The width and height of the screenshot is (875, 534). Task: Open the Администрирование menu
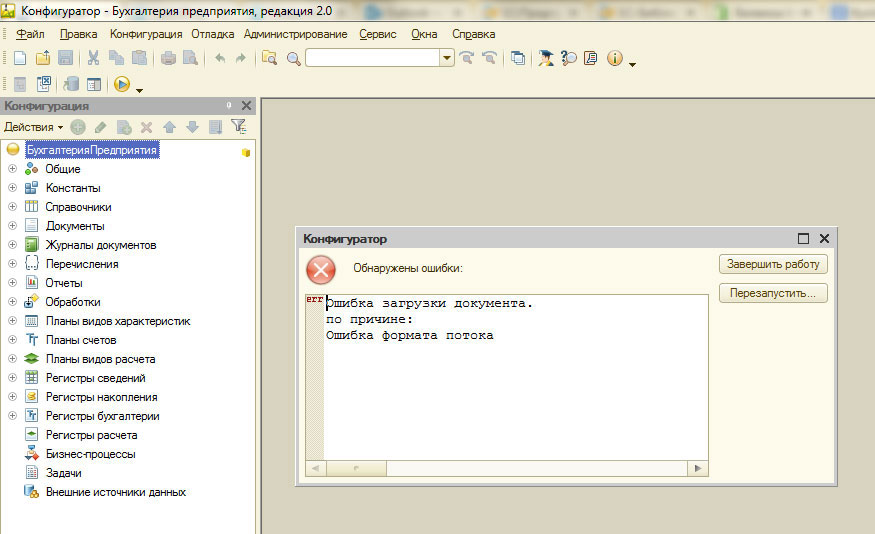pyautogui.click(x=295, y=34)
